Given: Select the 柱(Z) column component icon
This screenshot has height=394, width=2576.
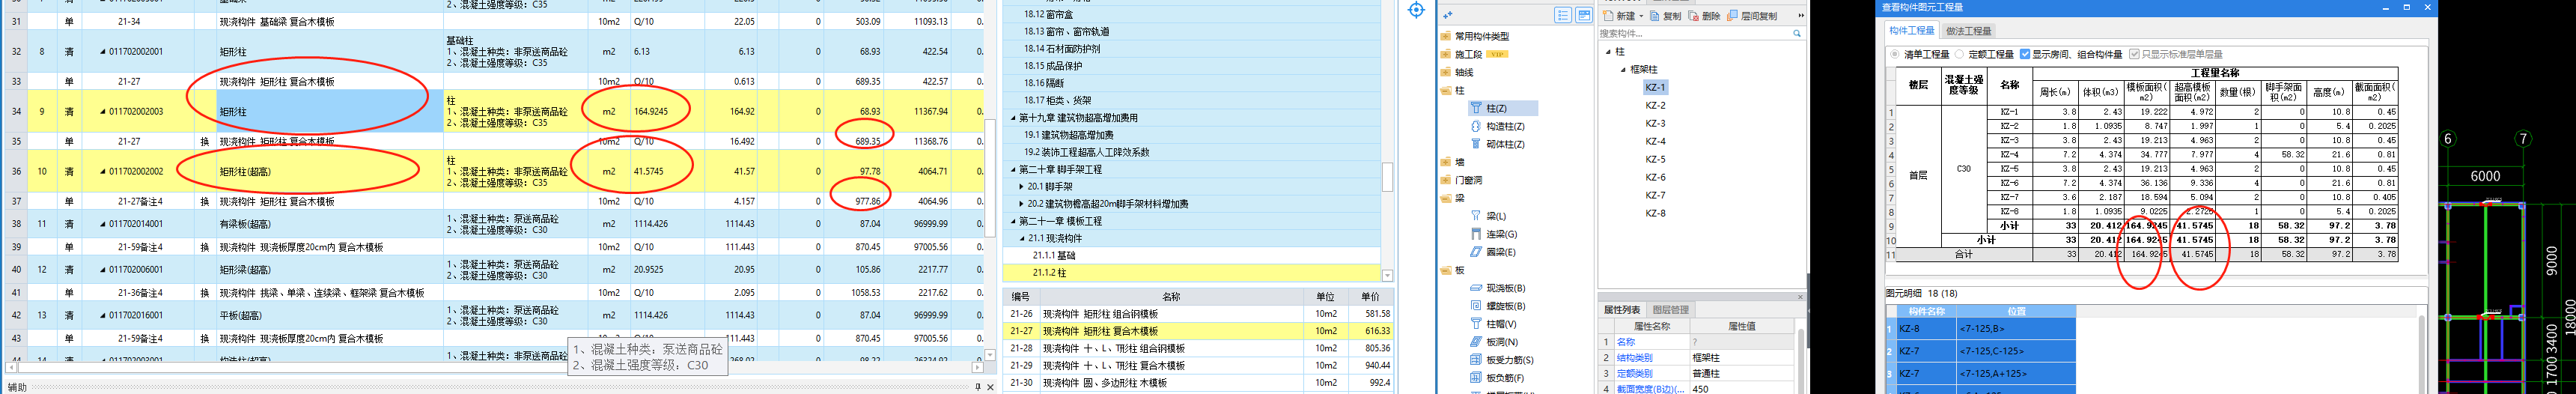Looking at the screenshot, I should pyautogui.click(x=1476, y=108).
